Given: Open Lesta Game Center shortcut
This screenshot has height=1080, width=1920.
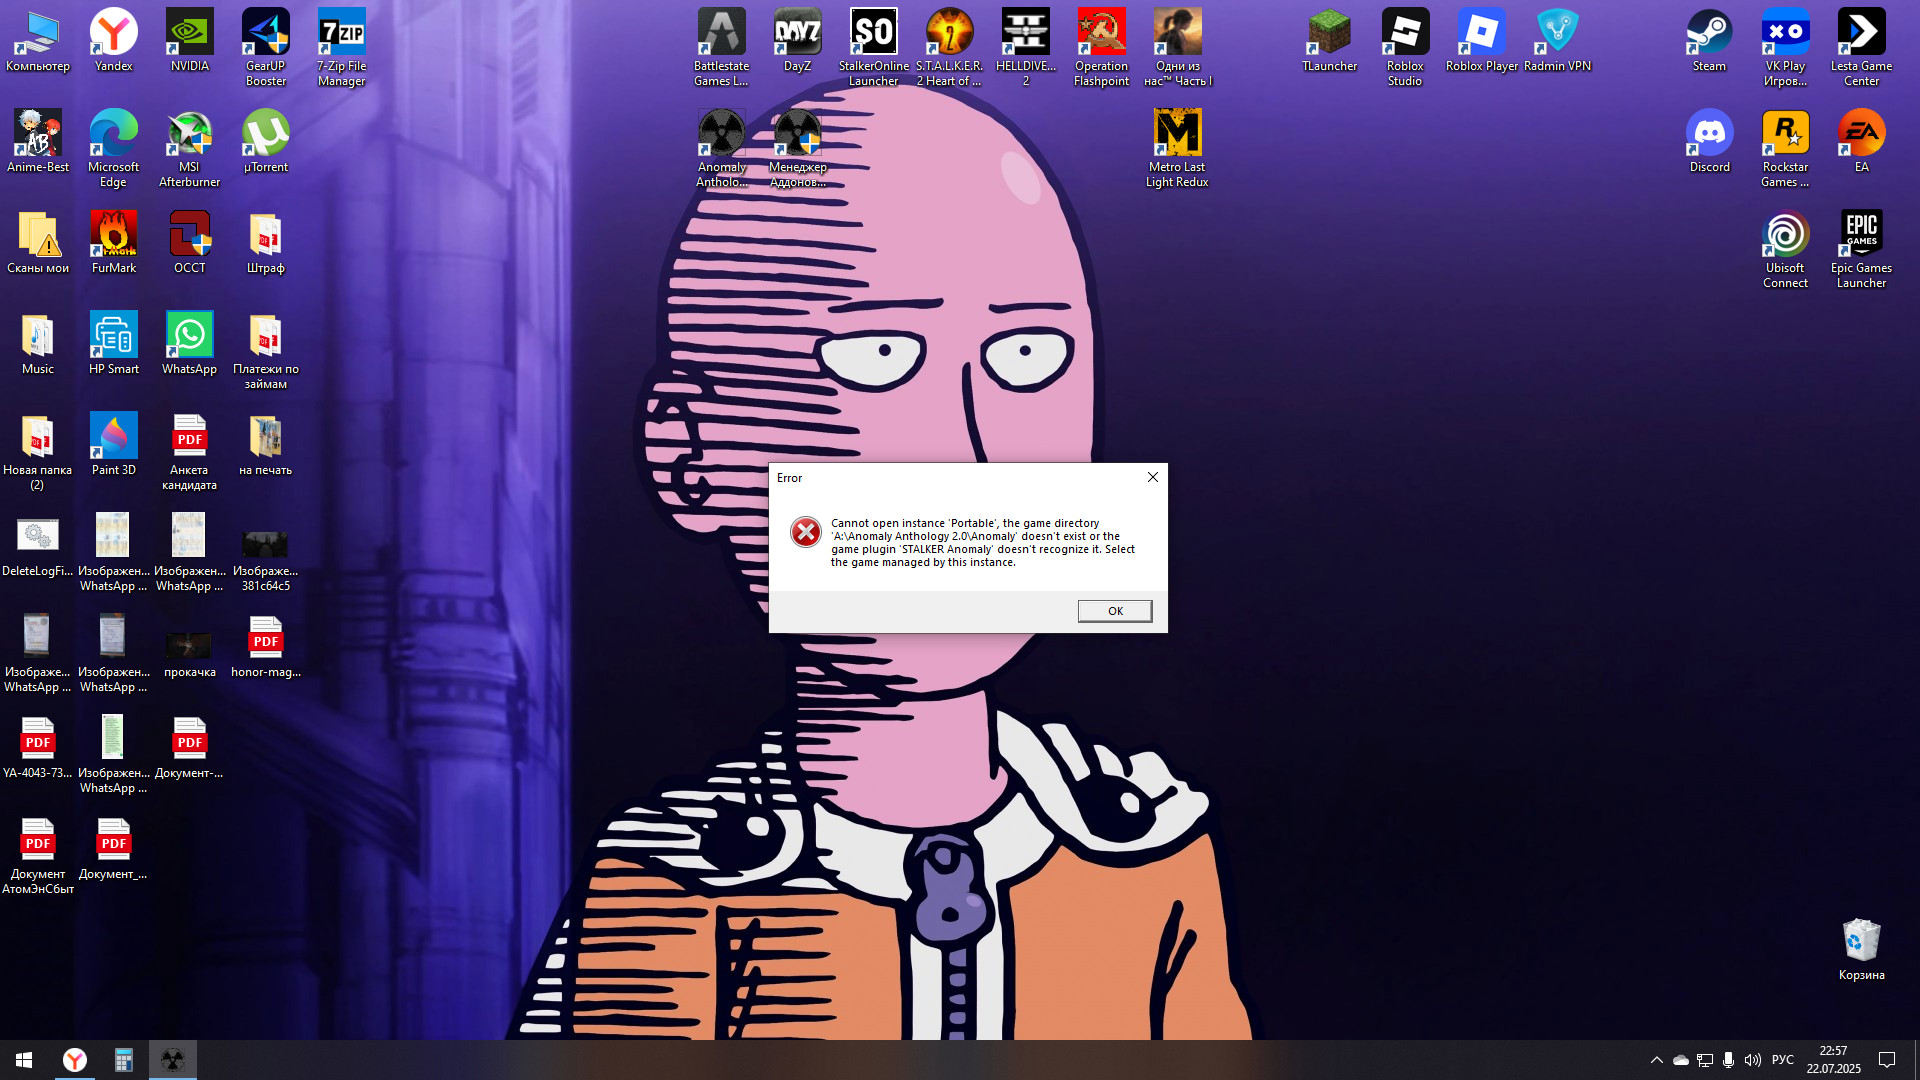Looking at the screenshot, I should (x=1861, y=47).
